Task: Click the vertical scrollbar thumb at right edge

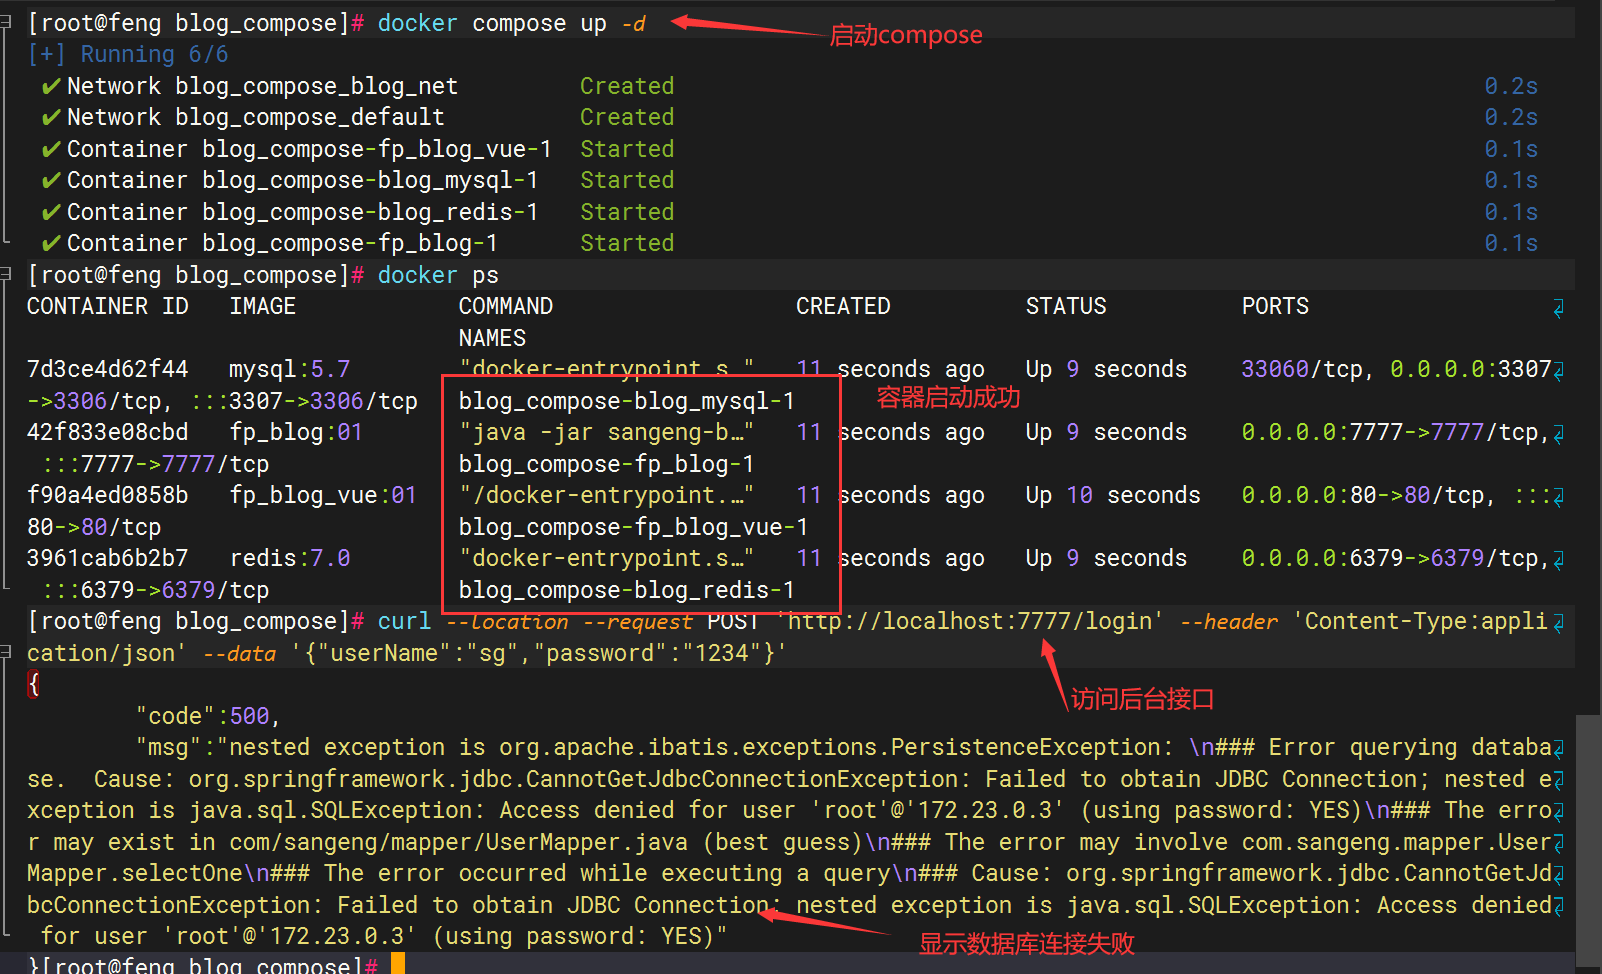Action: [x=1588, y=842]
